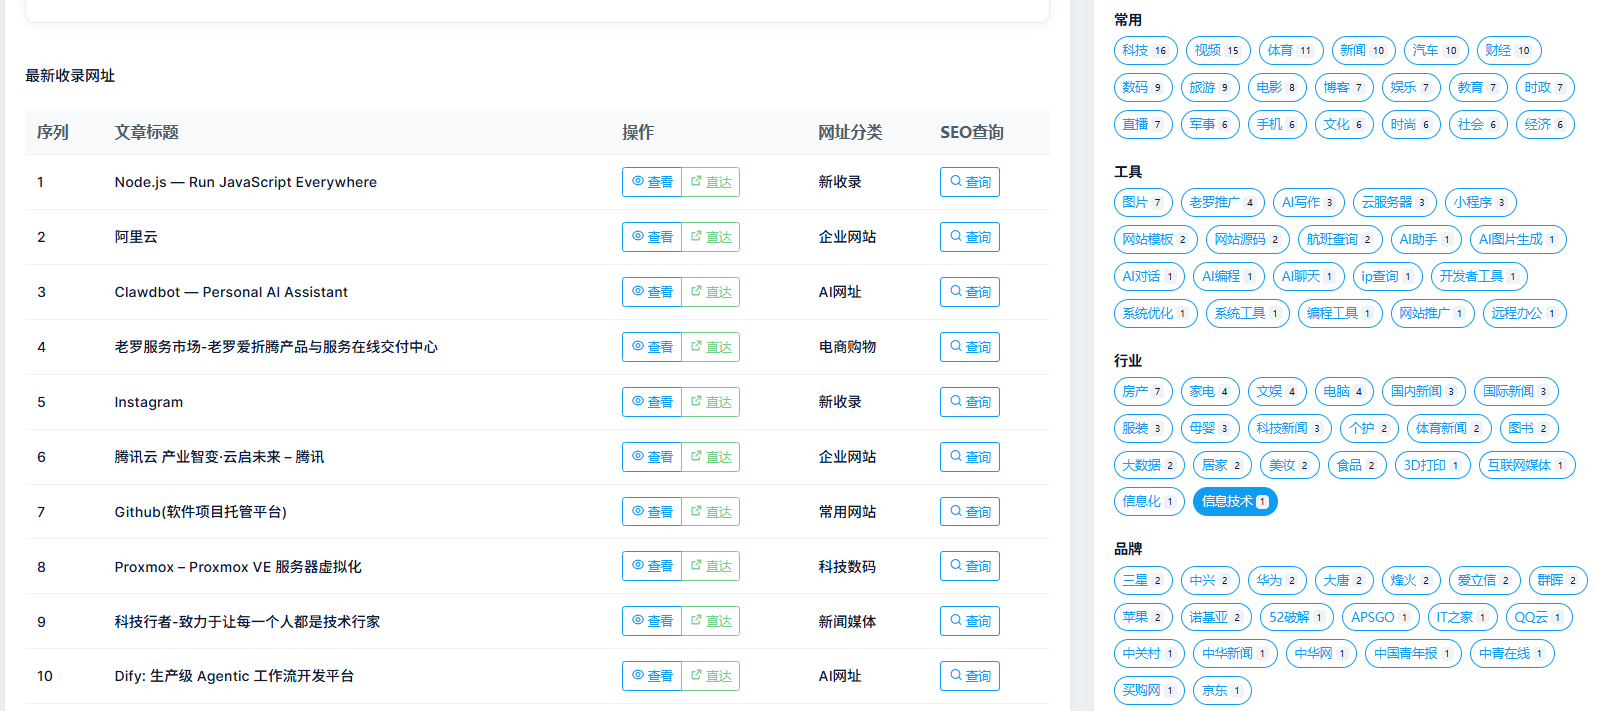Screen dimensions: 1602x711
Task: Select the 诺基亚 2 brand tag
Action: 1216,617
